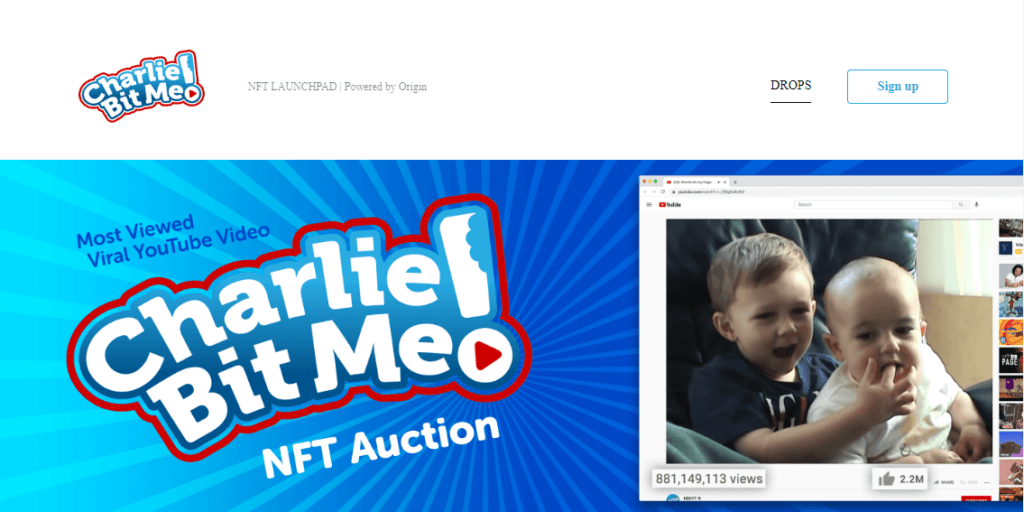Viewport: 1024px width, 512px height.
Task: Select the Charlie bit my finger browser tab
Action: click(x=696, y=182)
